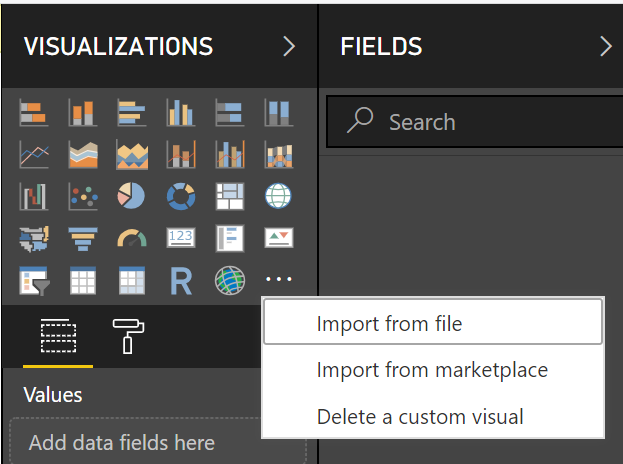Image resolution: width=623 pixels, height=464 pixels.
Task: Choose the Treemap visual
Action: [x=229, y=197]
